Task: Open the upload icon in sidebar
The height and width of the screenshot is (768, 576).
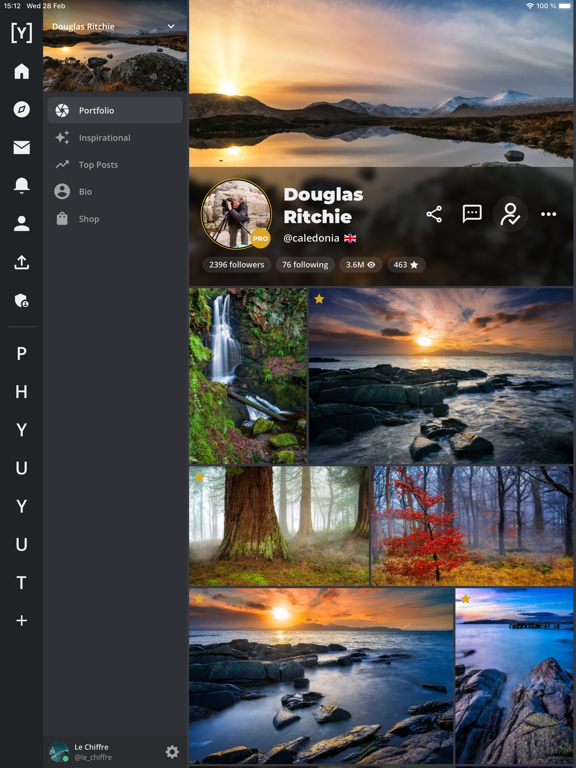Action: [22, 263]
